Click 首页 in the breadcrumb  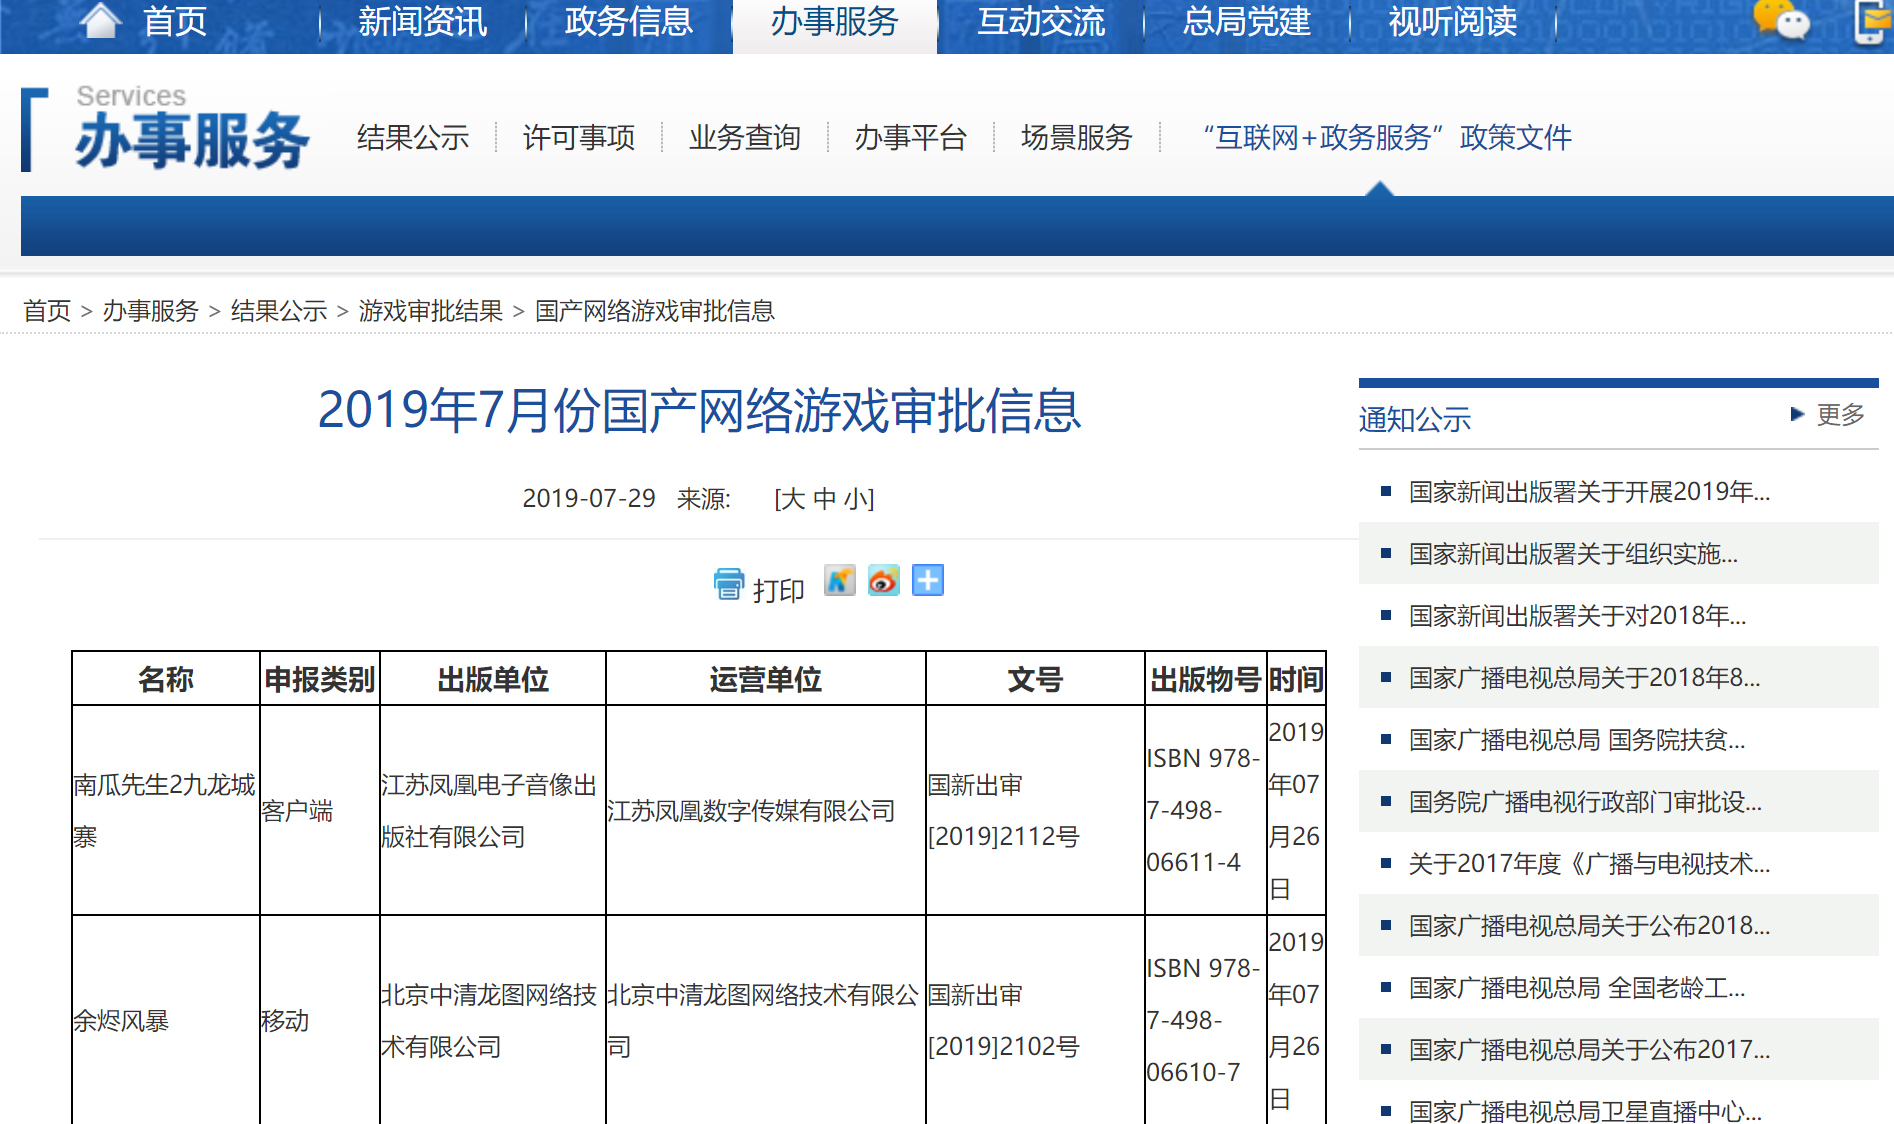[x=47, y=311]
